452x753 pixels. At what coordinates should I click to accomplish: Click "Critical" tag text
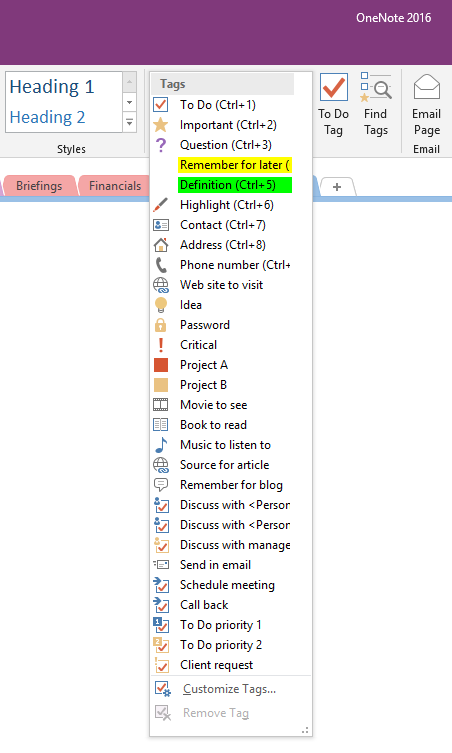(198, 345)
